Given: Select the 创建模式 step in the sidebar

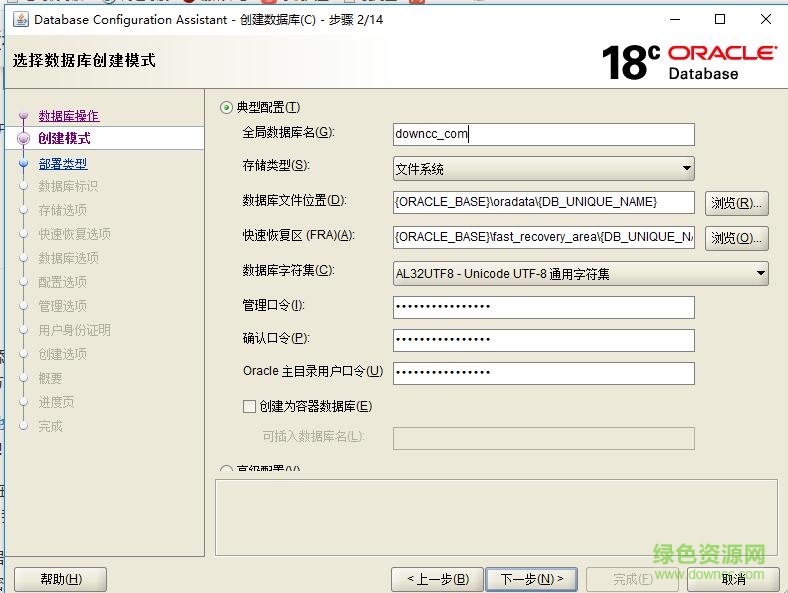Looking at the screenshot, I should 64,138.
